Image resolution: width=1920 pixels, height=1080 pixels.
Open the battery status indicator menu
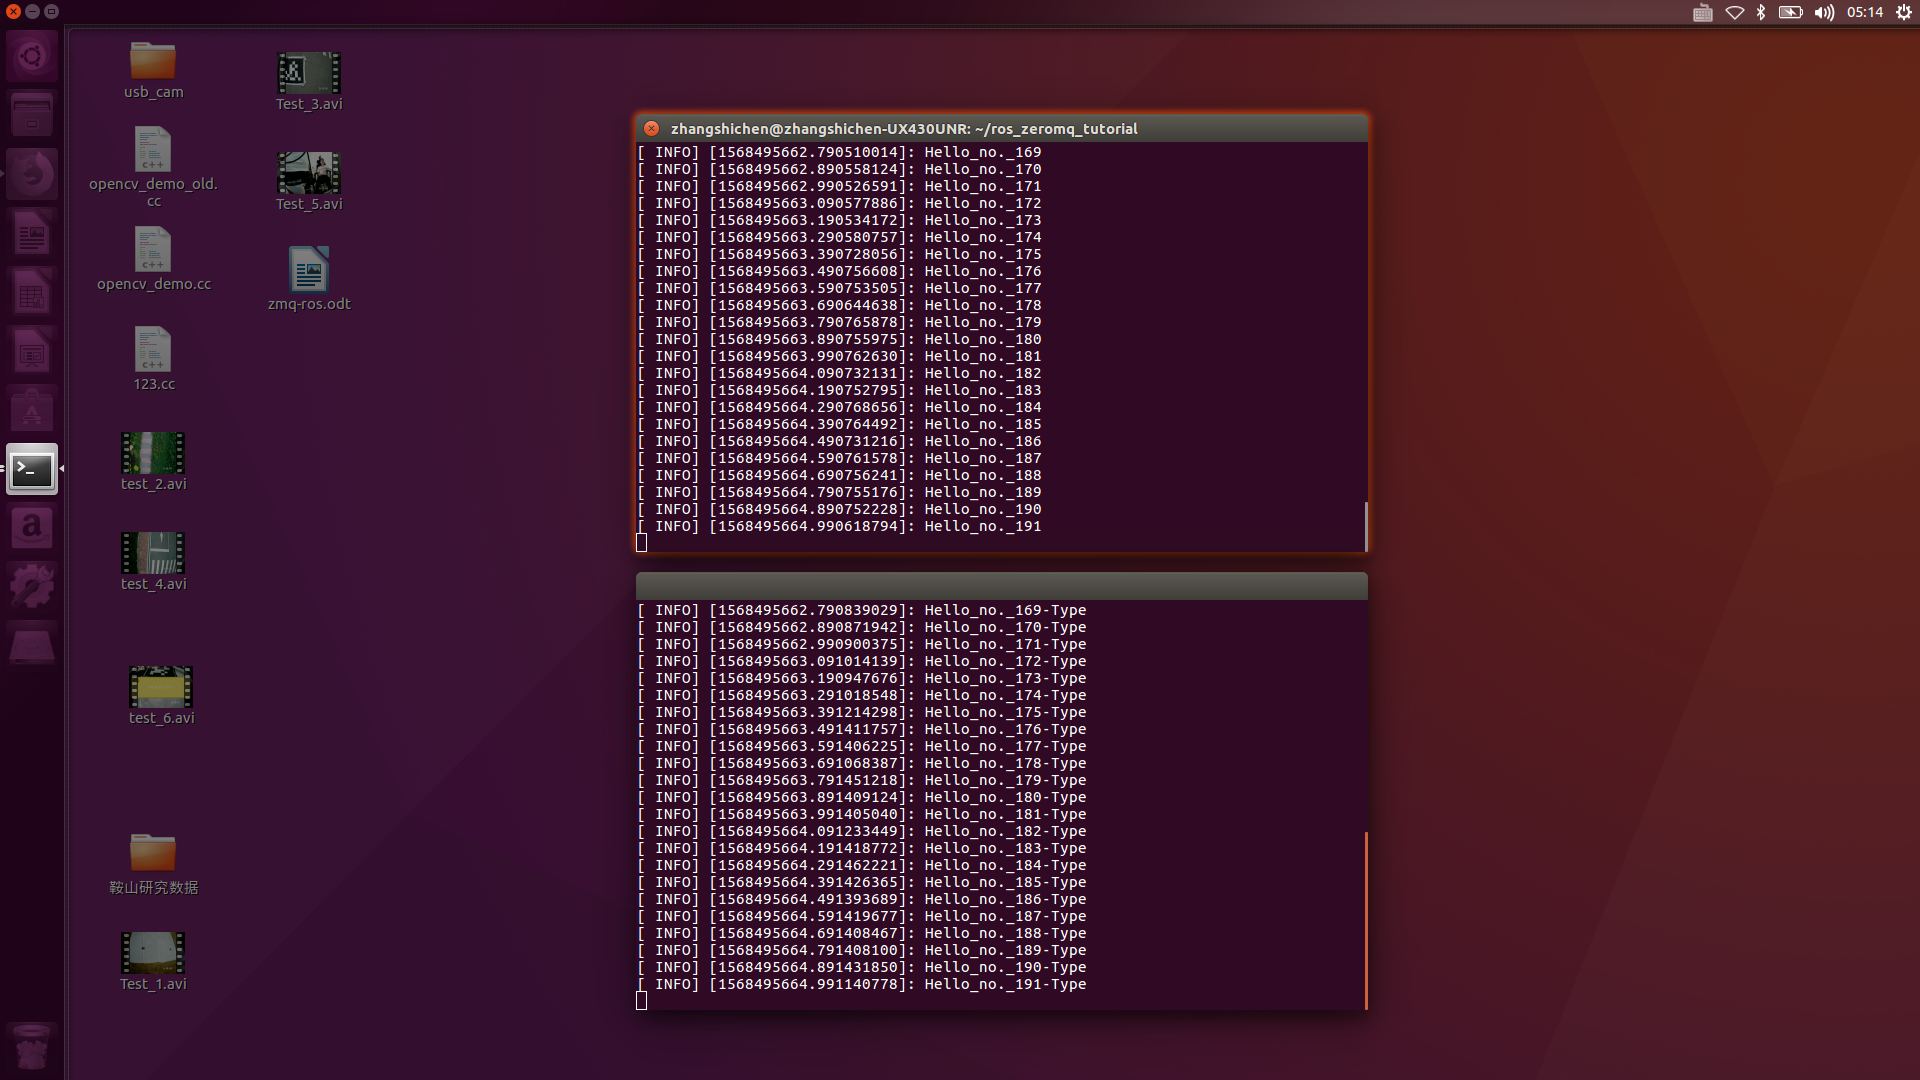(x=1790, y=13)
